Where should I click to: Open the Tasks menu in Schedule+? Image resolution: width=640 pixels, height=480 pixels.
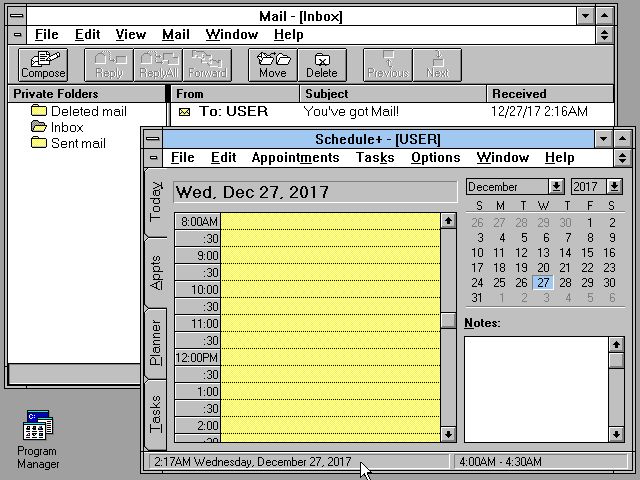(375, 158)
